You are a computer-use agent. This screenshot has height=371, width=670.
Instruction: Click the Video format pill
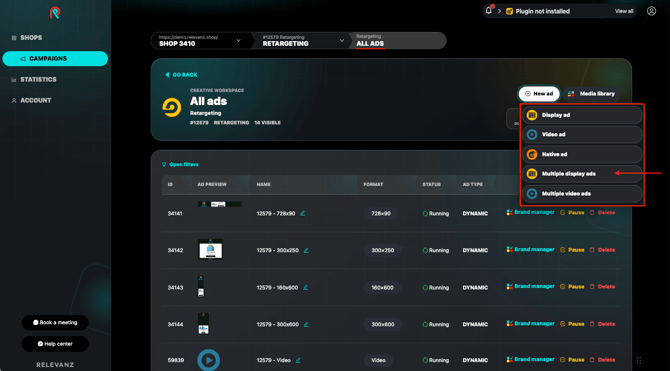(378, 360)
